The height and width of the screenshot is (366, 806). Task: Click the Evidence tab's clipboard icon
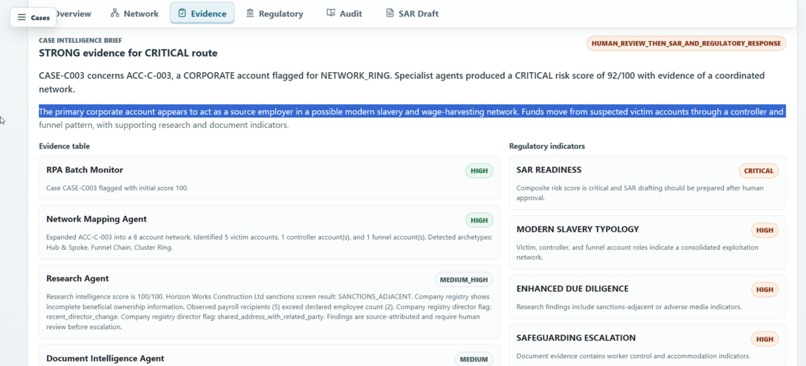tap(182, 13)
